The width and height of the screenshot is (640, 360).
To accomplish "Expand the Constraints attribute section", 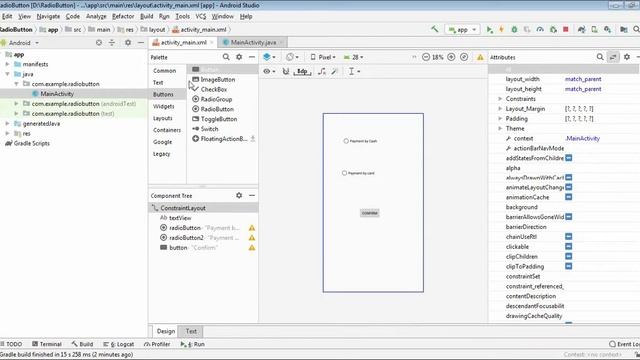I will [x=500, y=99].
